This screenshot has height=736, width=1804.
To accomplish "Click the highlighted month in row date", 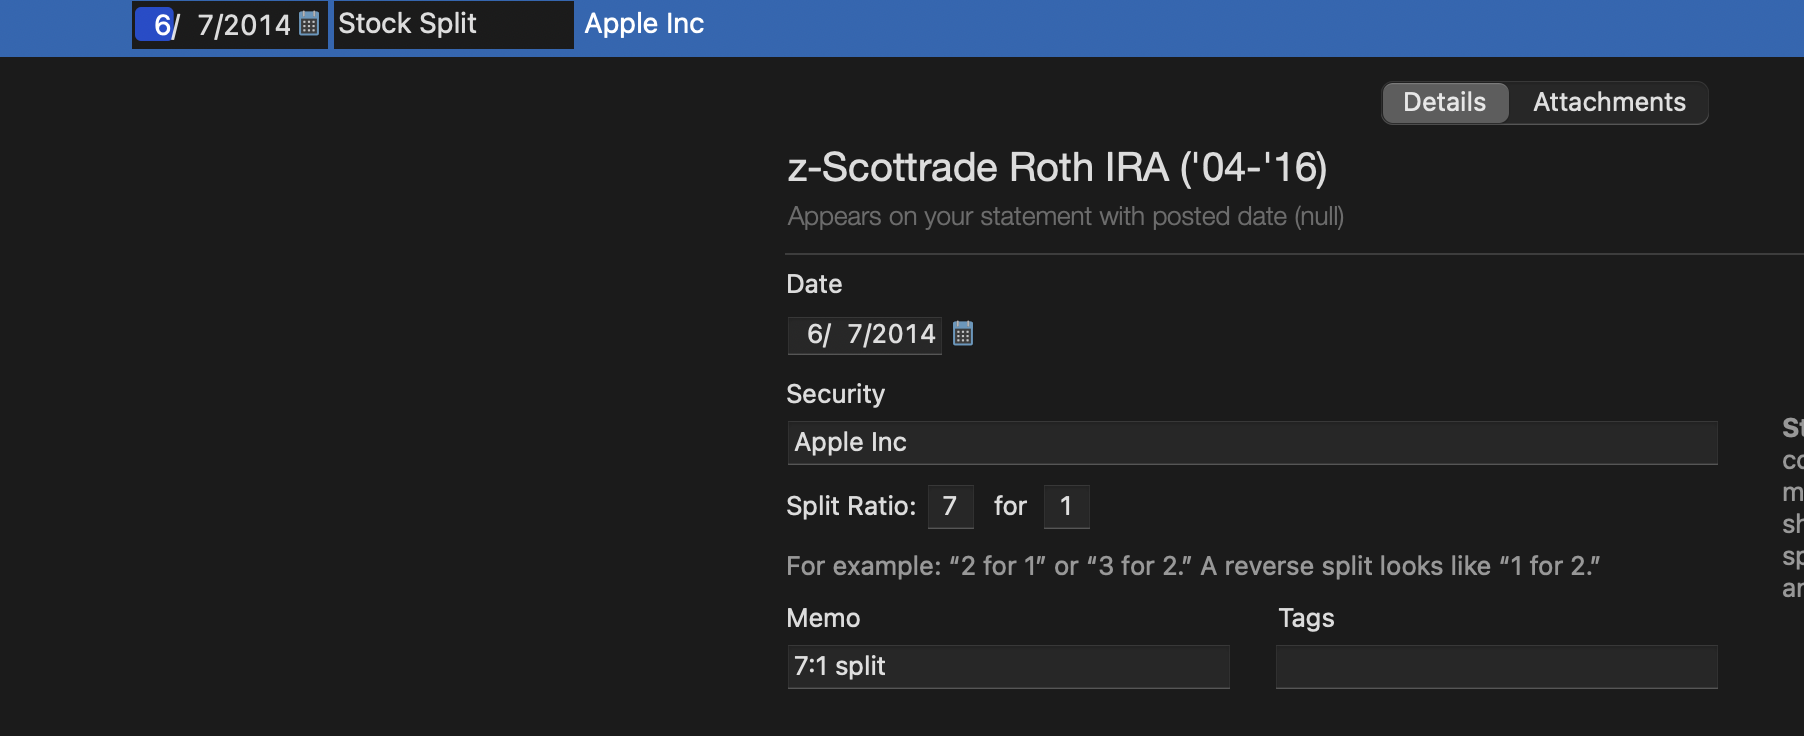I will [162, 25].
